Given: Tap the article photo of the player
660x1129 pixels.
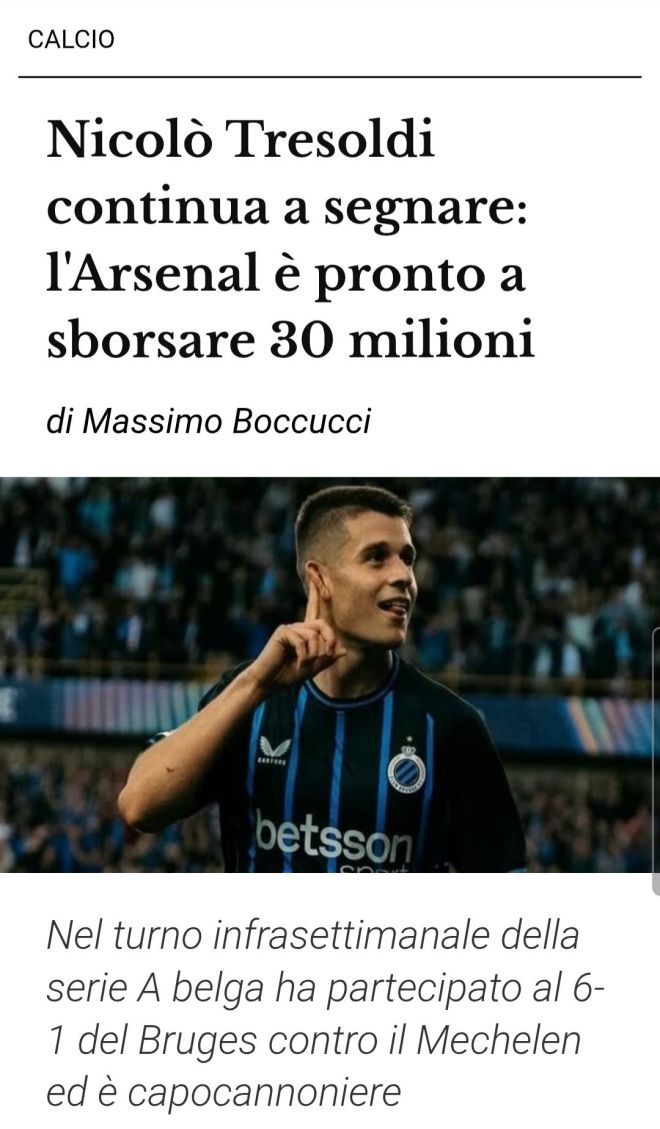Looking at the screenshot, I should (330, 675).
